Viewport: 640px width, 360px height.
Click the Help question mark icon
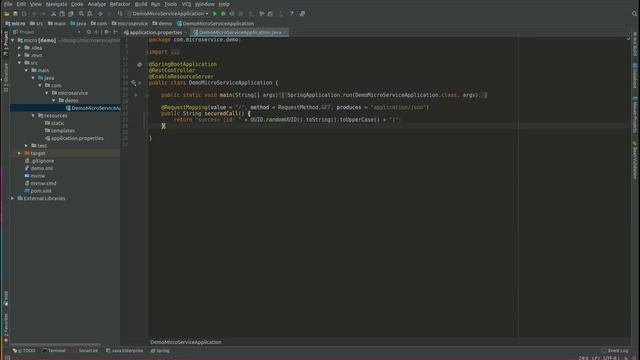coord(291,14)
